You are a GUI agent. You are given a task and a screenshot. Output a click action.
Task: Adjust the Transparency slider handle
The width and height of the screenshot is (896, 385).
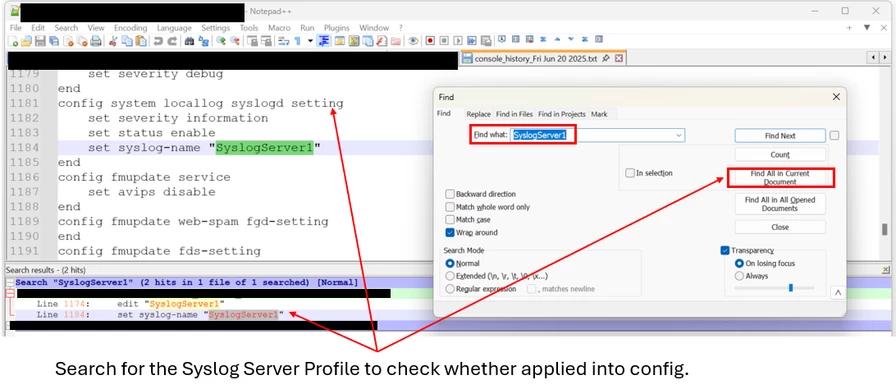tap(791, 288)
